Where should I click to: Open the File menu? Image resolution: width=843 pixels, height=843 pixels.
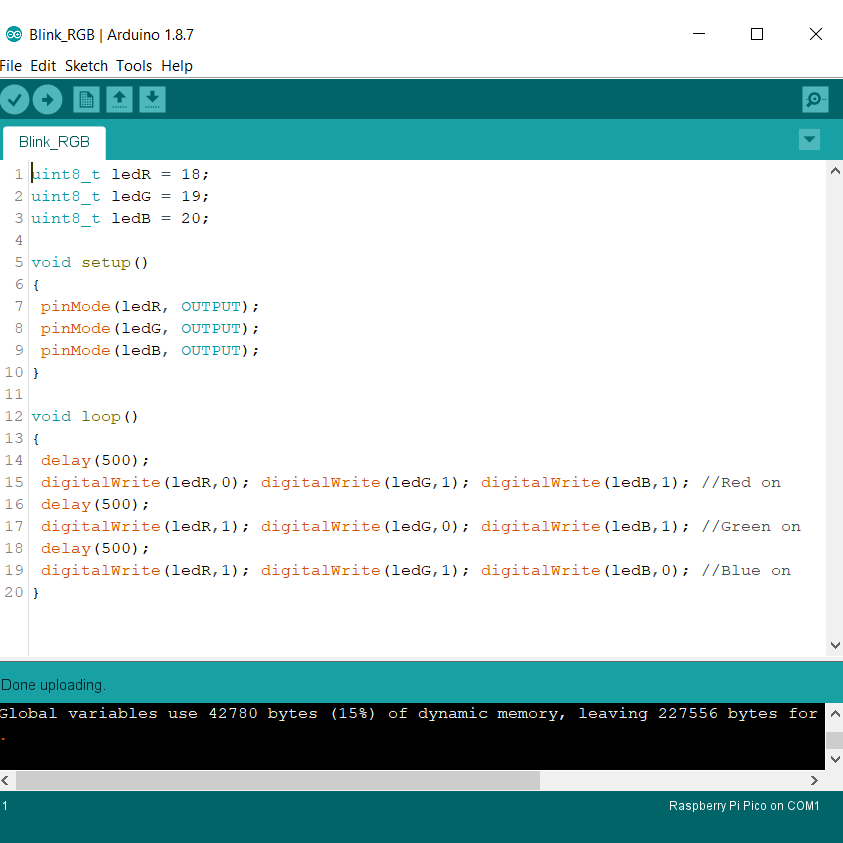(10, 66)
